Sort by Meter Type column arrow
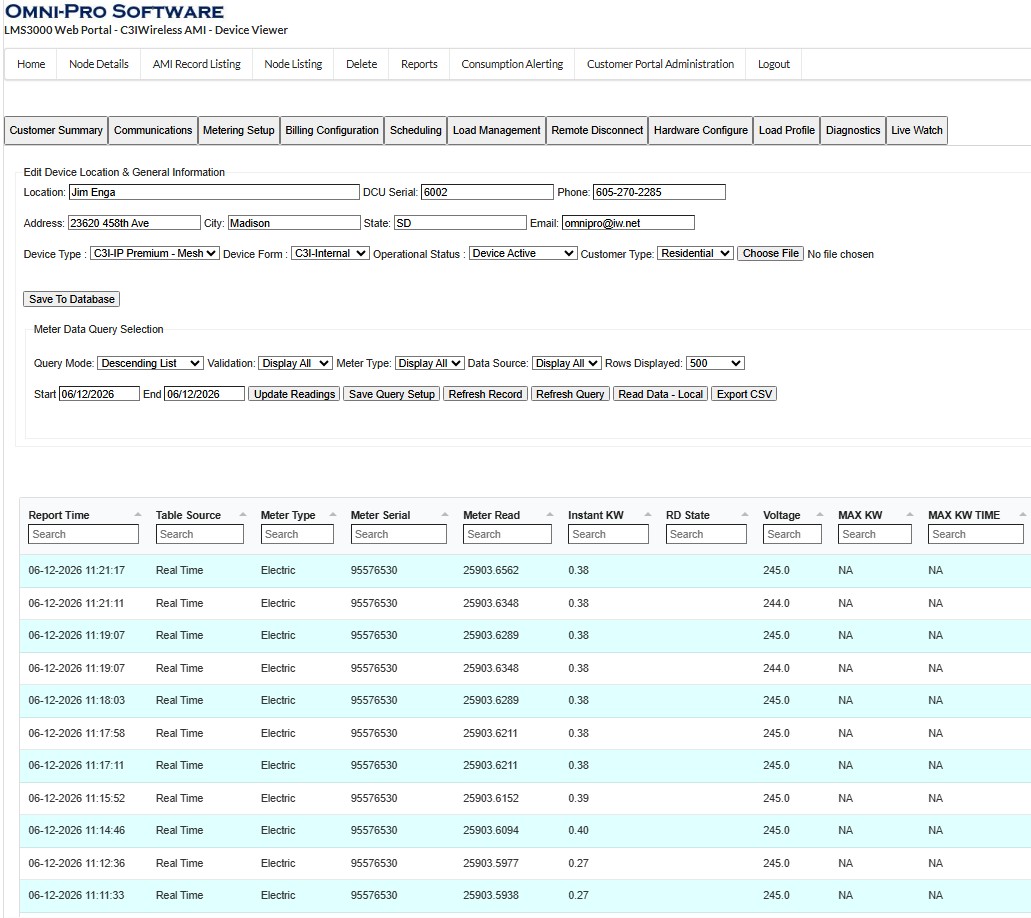Viewport: 1031px width, 918px height. [333, 515]
